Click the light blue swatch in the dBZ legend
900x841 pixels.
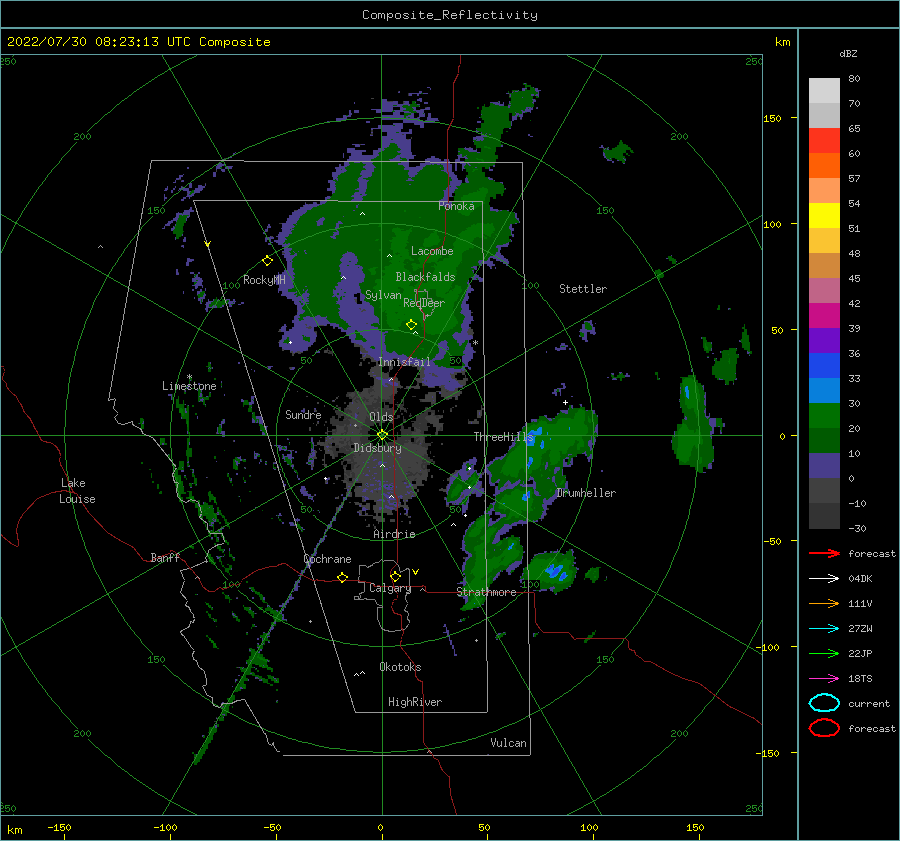point(824,390)
